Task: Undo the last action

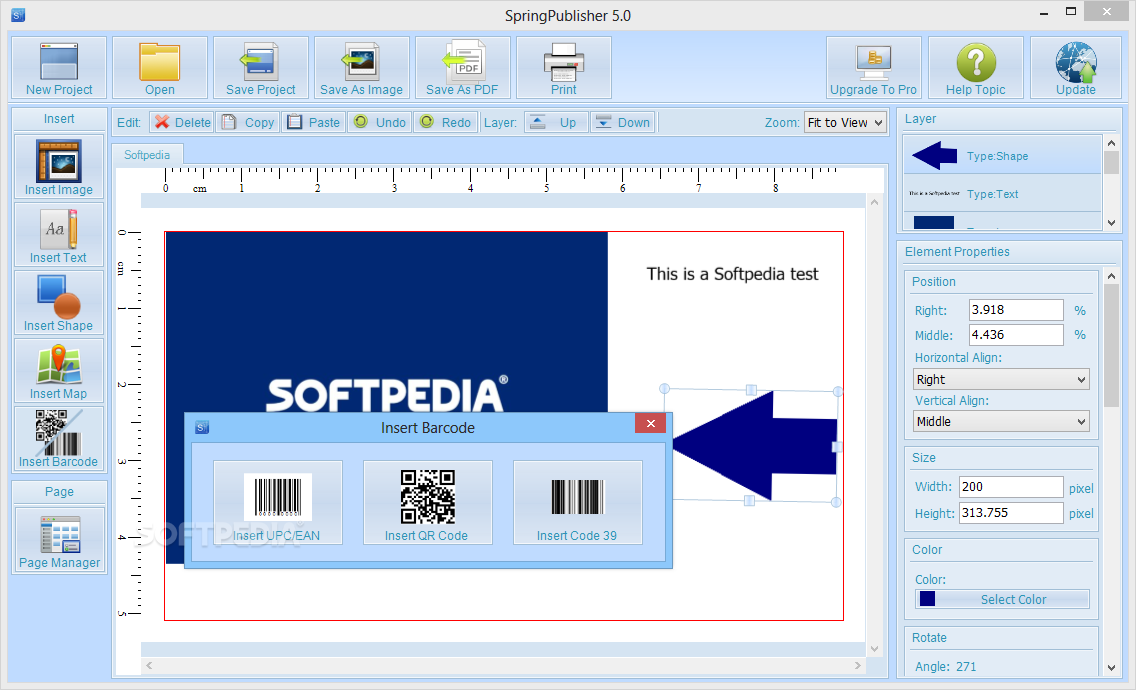Action: (x=380, y=122)
